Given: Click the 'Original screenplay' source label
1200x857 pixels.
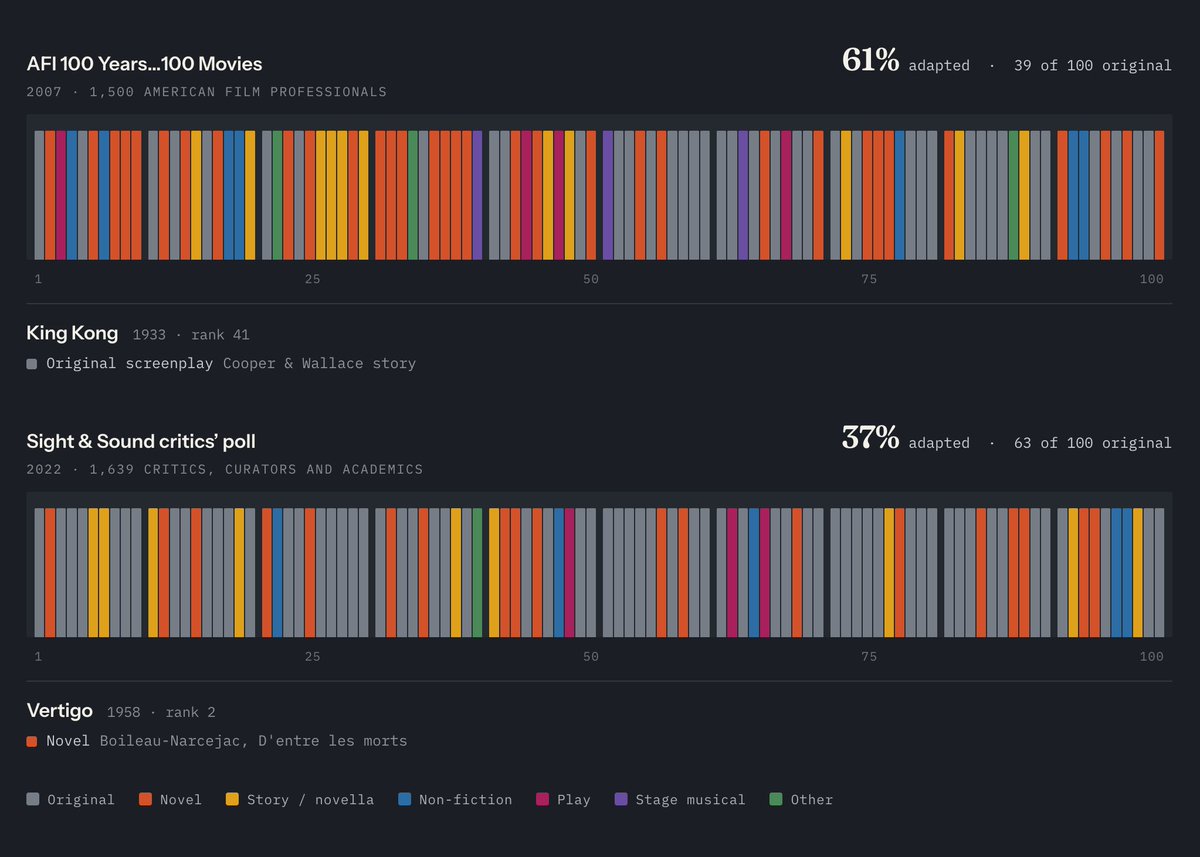Looking at the screenshot, I should tap(129, 363).
